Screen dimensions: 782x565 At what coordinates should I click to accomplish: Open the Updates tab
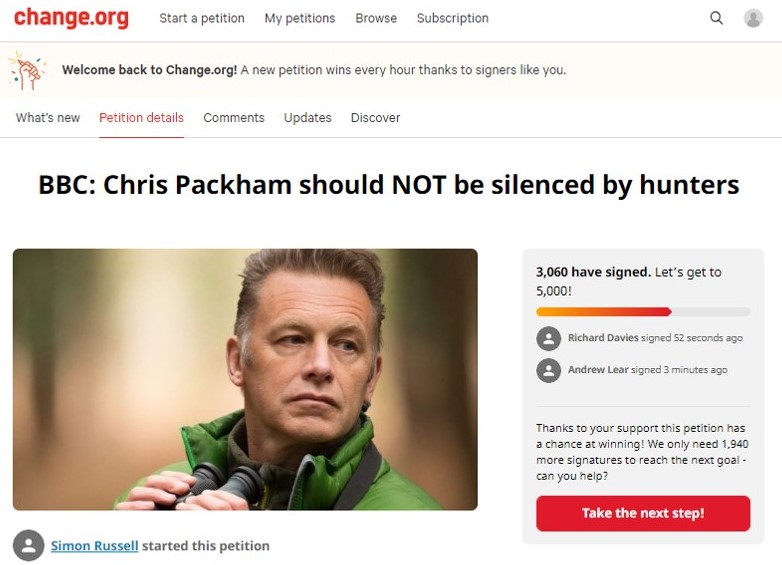click(x=308, y=118)
